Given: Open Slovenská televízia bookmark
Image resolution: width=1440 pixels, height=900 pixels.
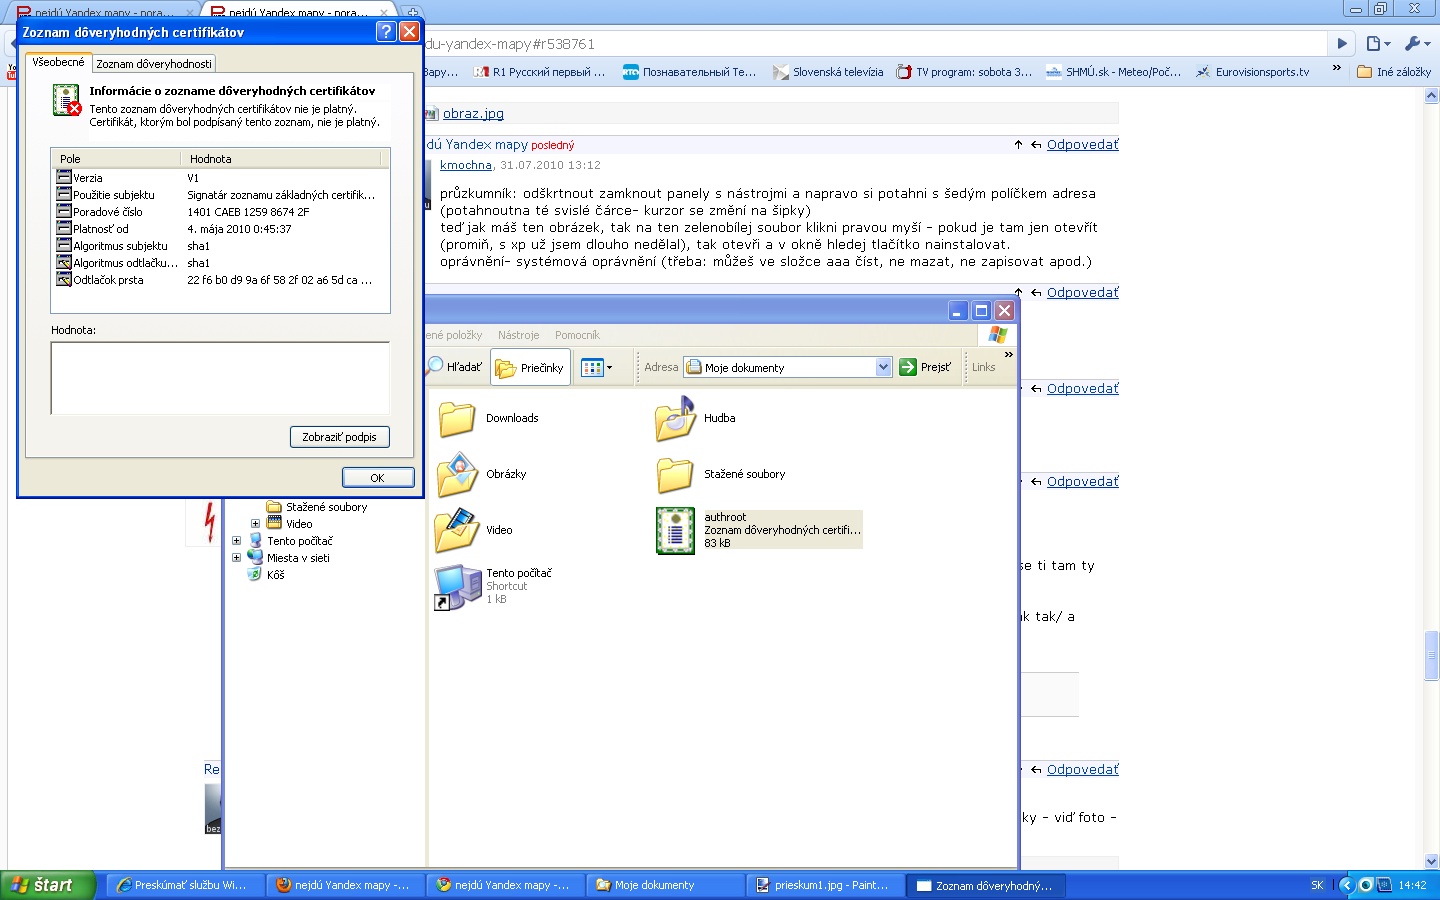Looking at the screenshot, I should 829,72.
